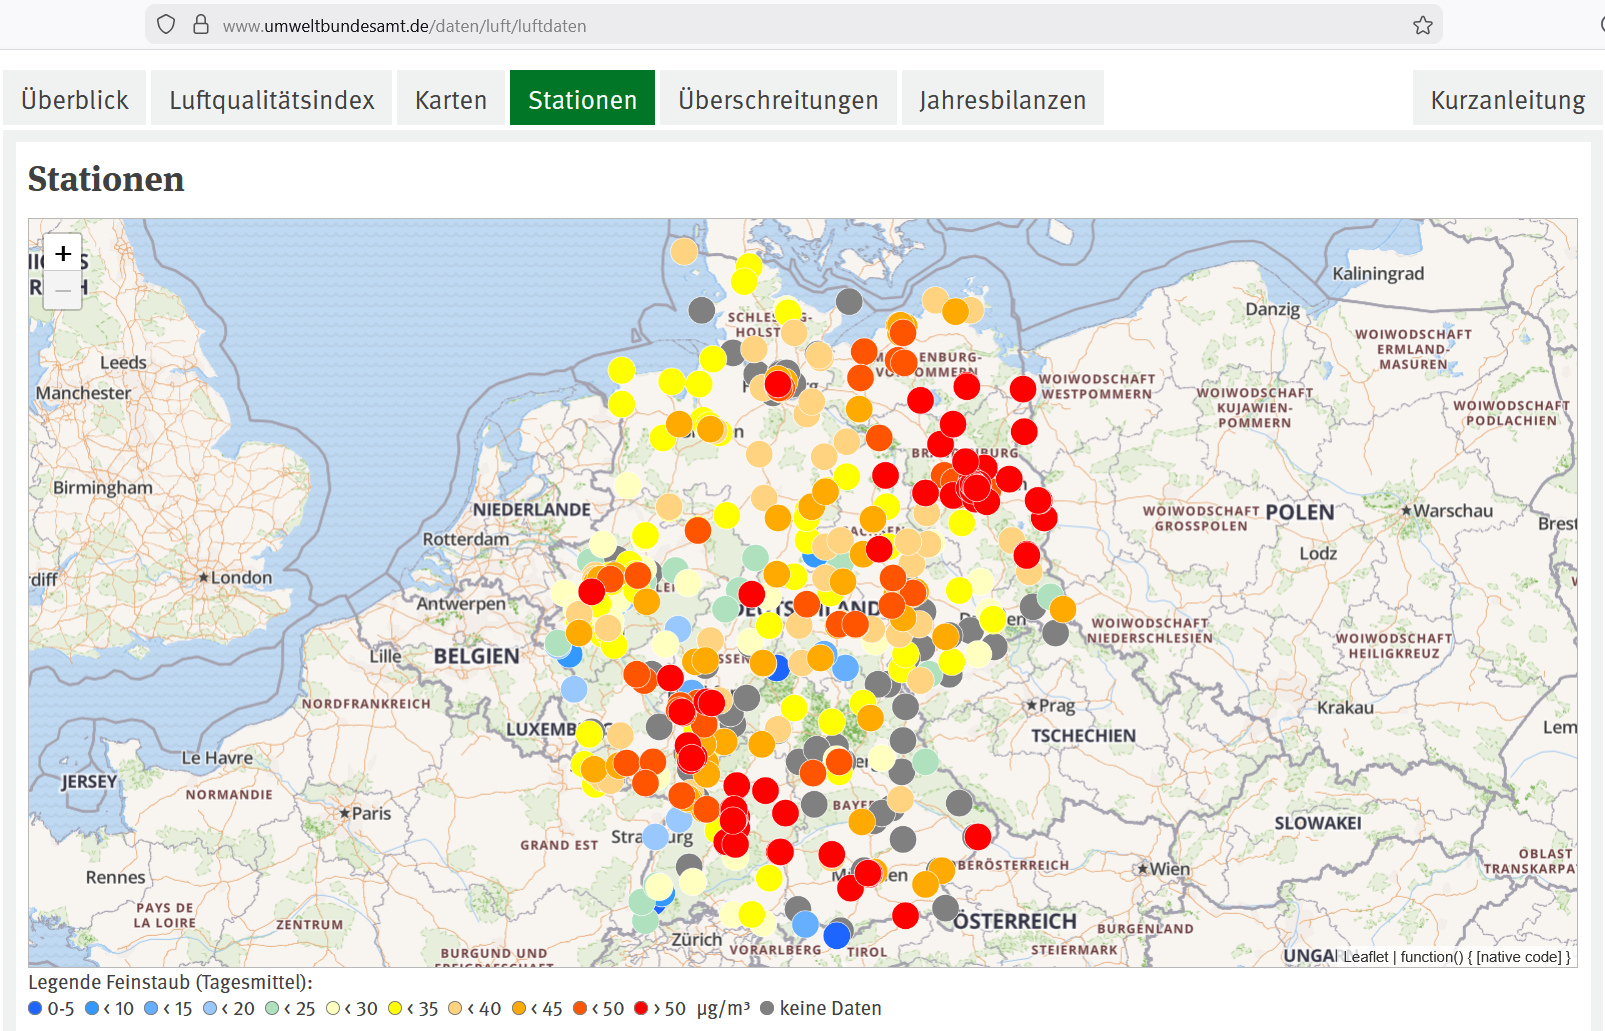Image resolution: width=1605 pixels, height=1031 pixels.
Task: Open the Kurzanleitung guide
Action: tap(1507, 100)
